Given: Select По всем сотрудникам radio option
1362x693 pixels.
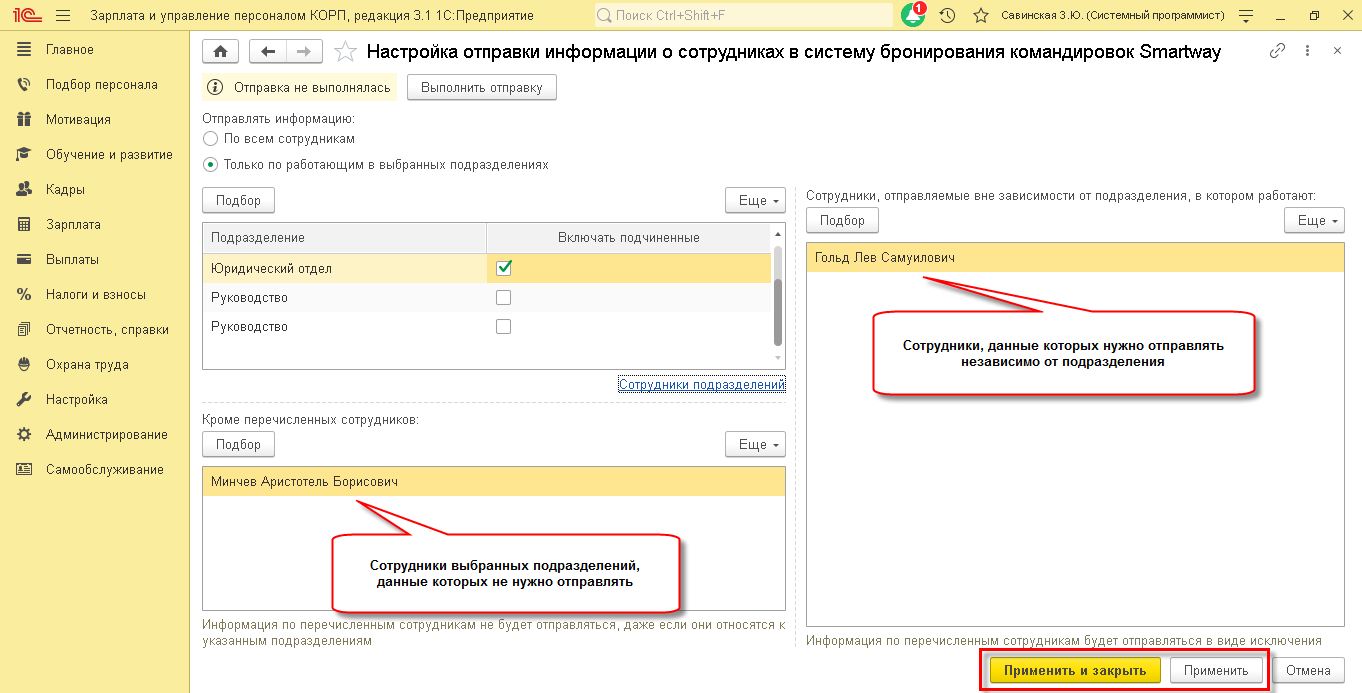Looking at the screenshot, I should (210, 139).
